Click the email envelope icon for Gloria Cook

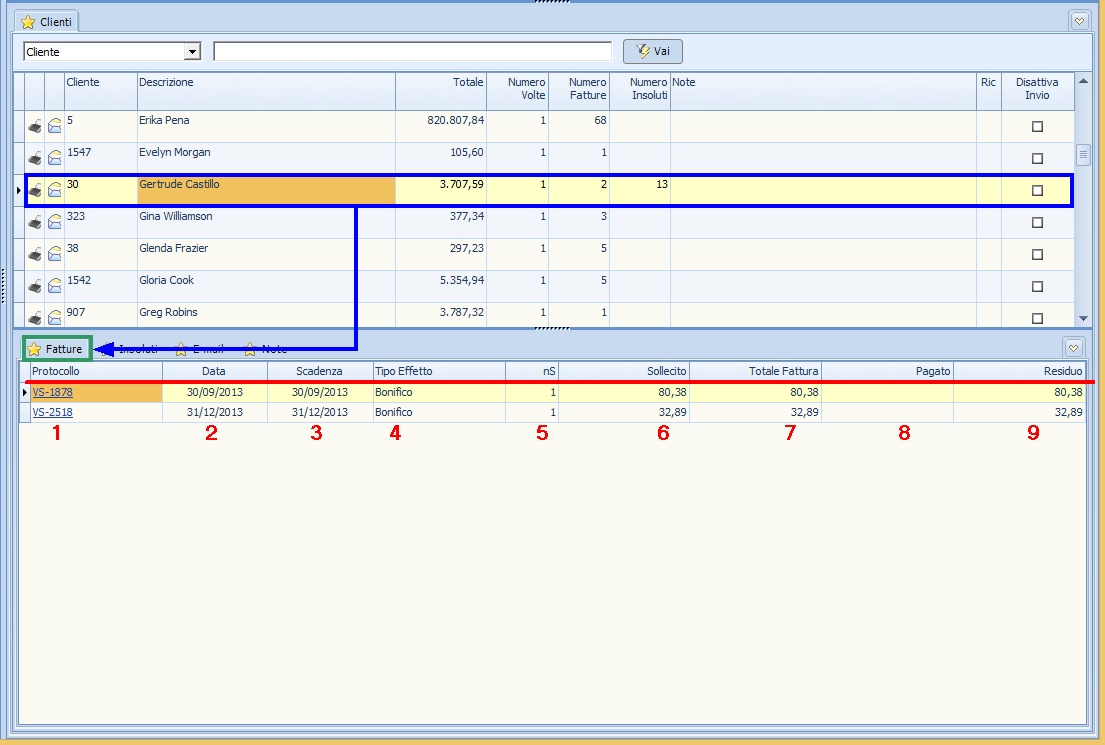[x=55, y=287]
